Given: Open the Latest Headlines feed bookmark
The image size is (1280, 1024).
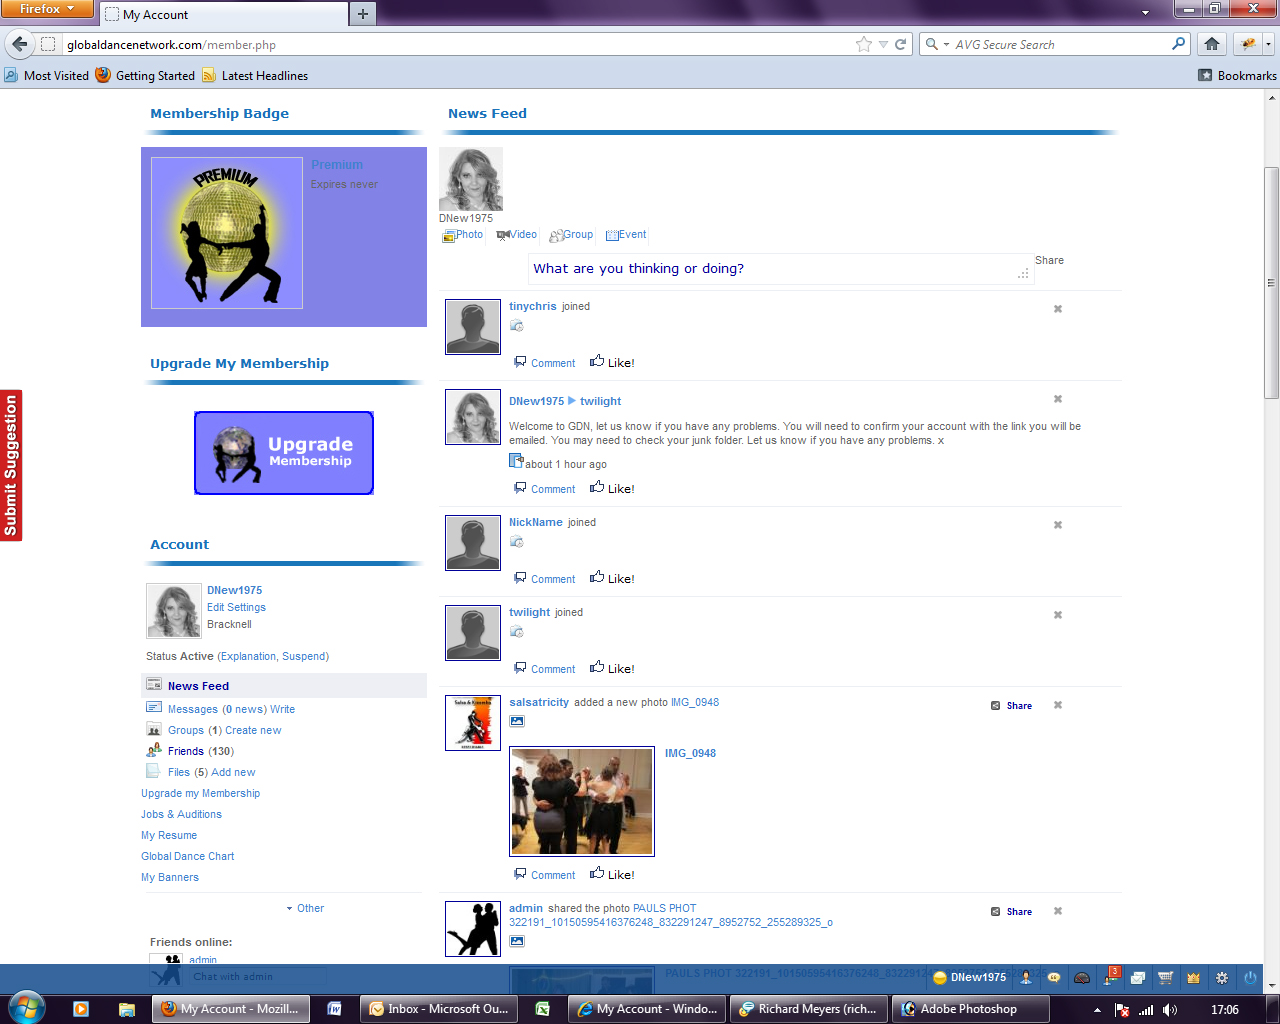Looking at the screenshot, I should coord(255,75).
